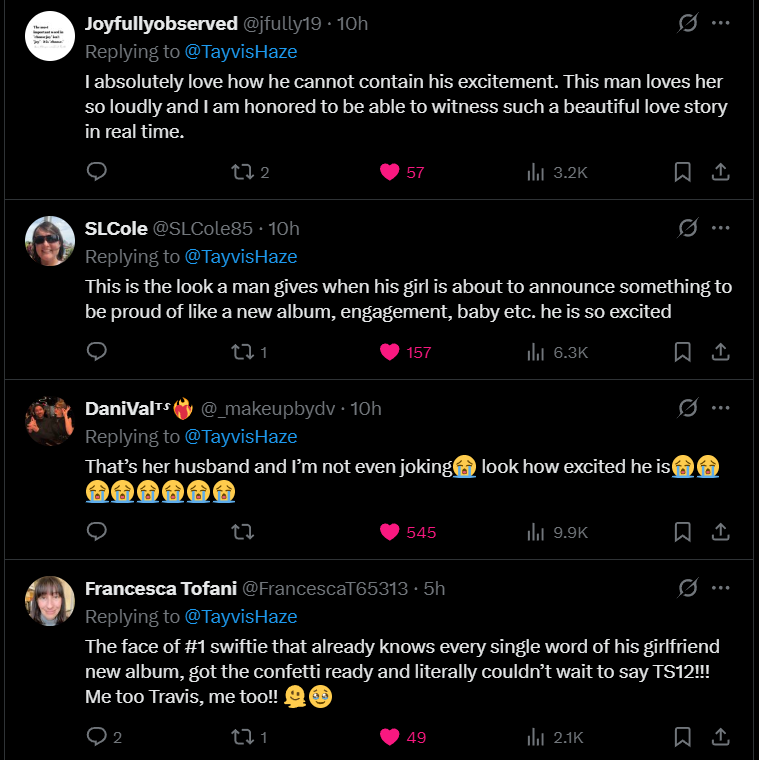The height and width of the screenshot is (760, 759).
Task: Unlike Joyfullyobserved's tweet with 57 likes
Action: click(x=390, y=172)
